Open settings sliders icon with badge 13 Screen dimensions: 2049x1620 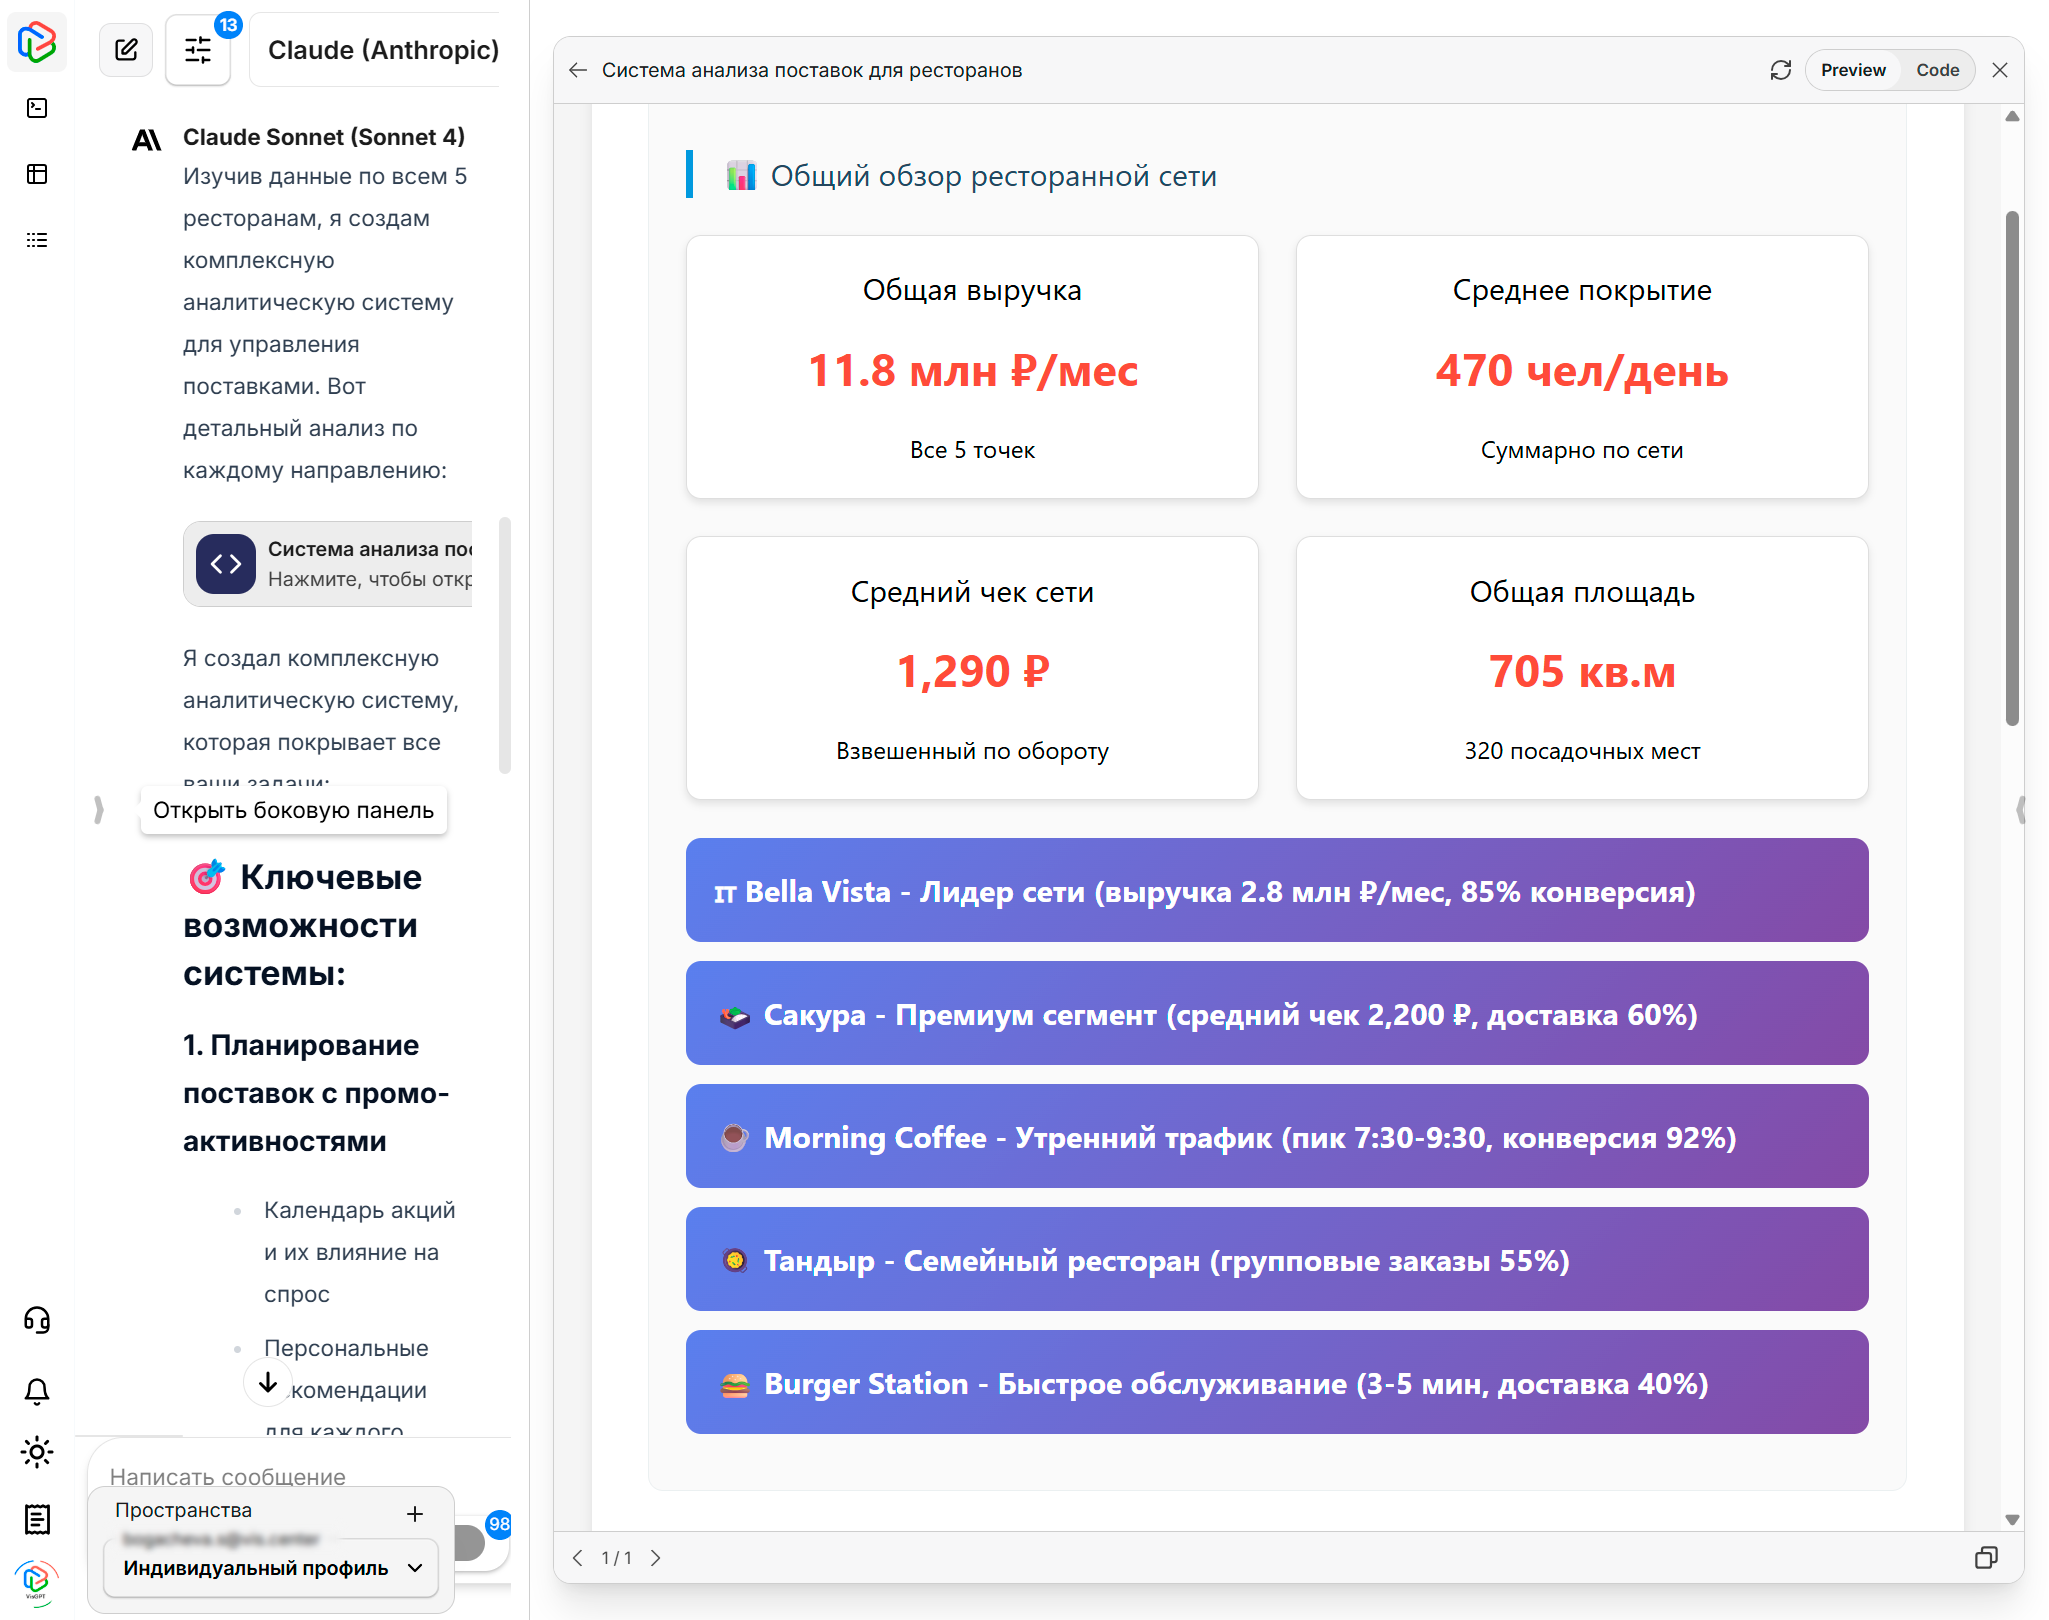click(198, 50)
